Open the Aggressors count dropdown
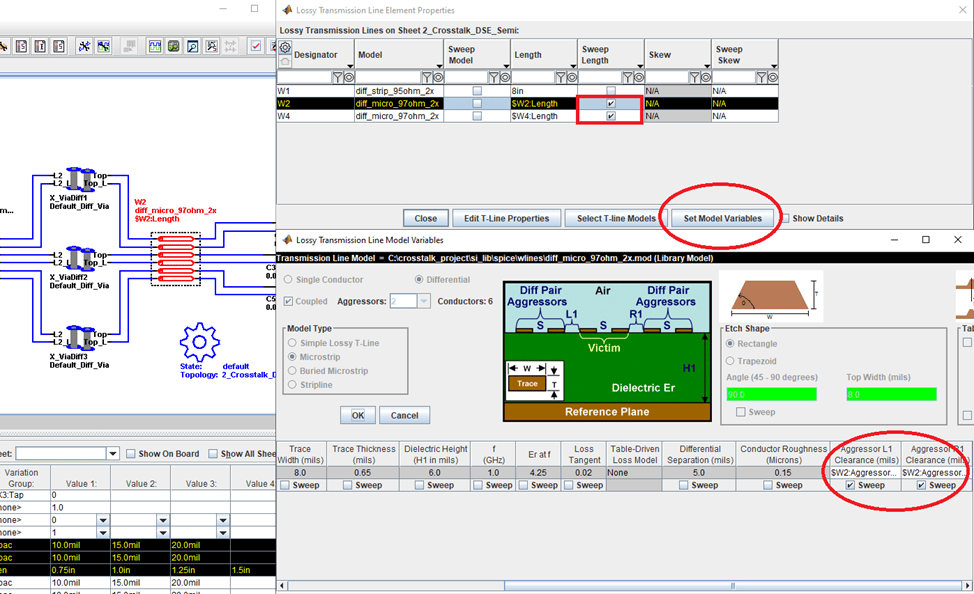 (424, 301)
